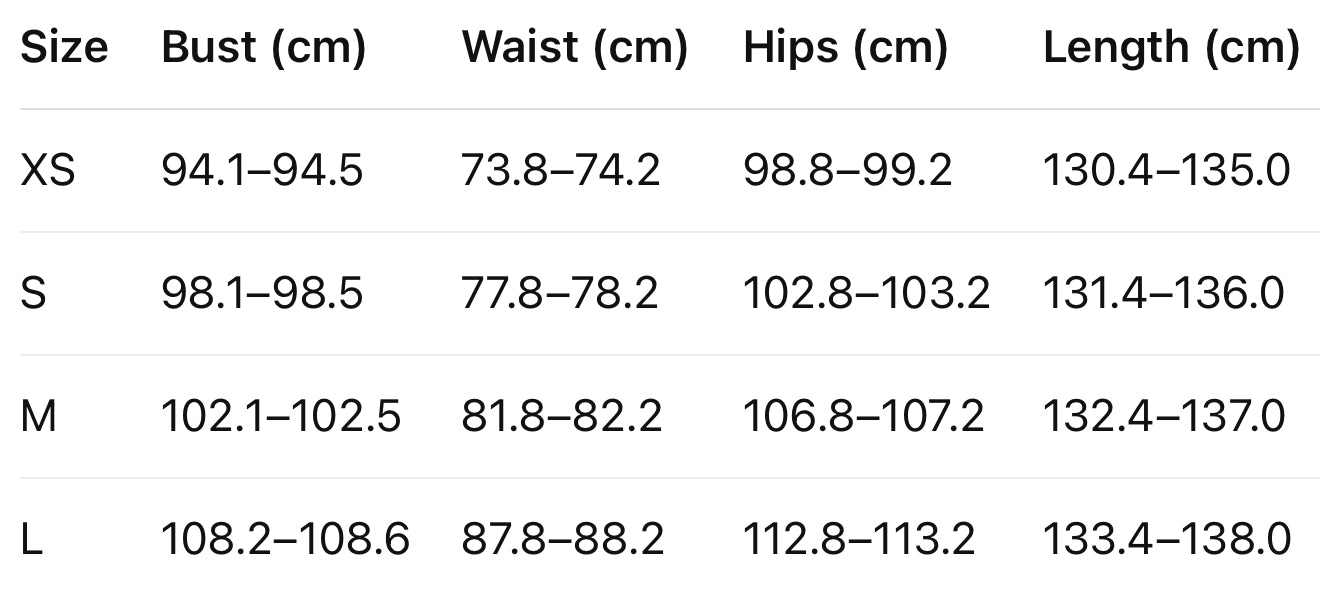
Task: Select the M size row label
Action: click(39, 416)
